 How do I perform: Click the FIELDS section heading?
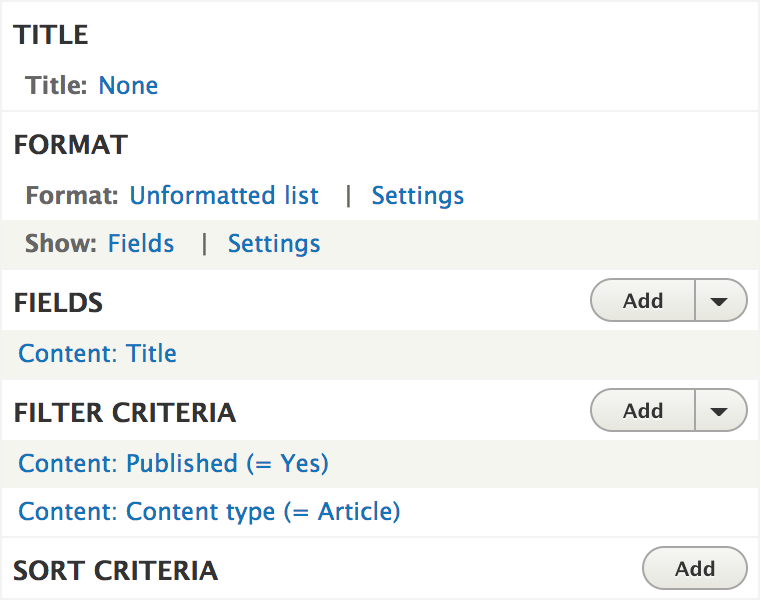coord(59,303)
